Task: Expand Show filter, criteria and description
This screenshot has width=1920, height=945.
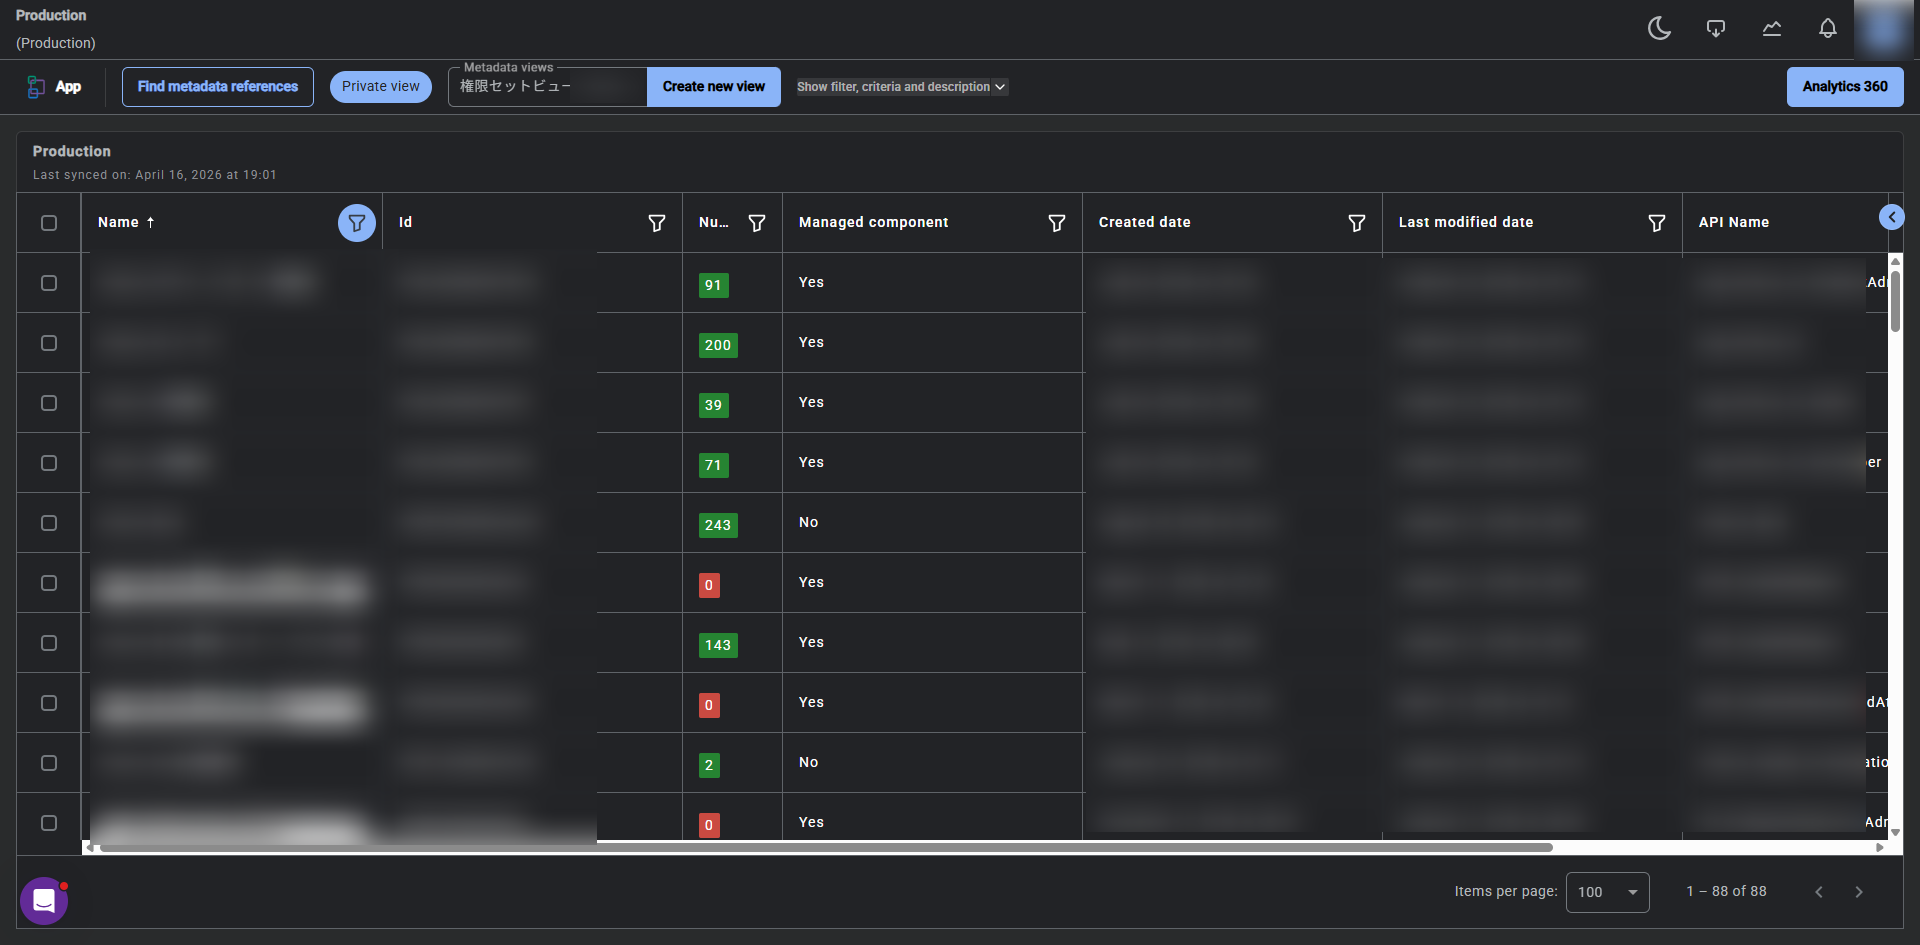Action: [x=901, y=87]
